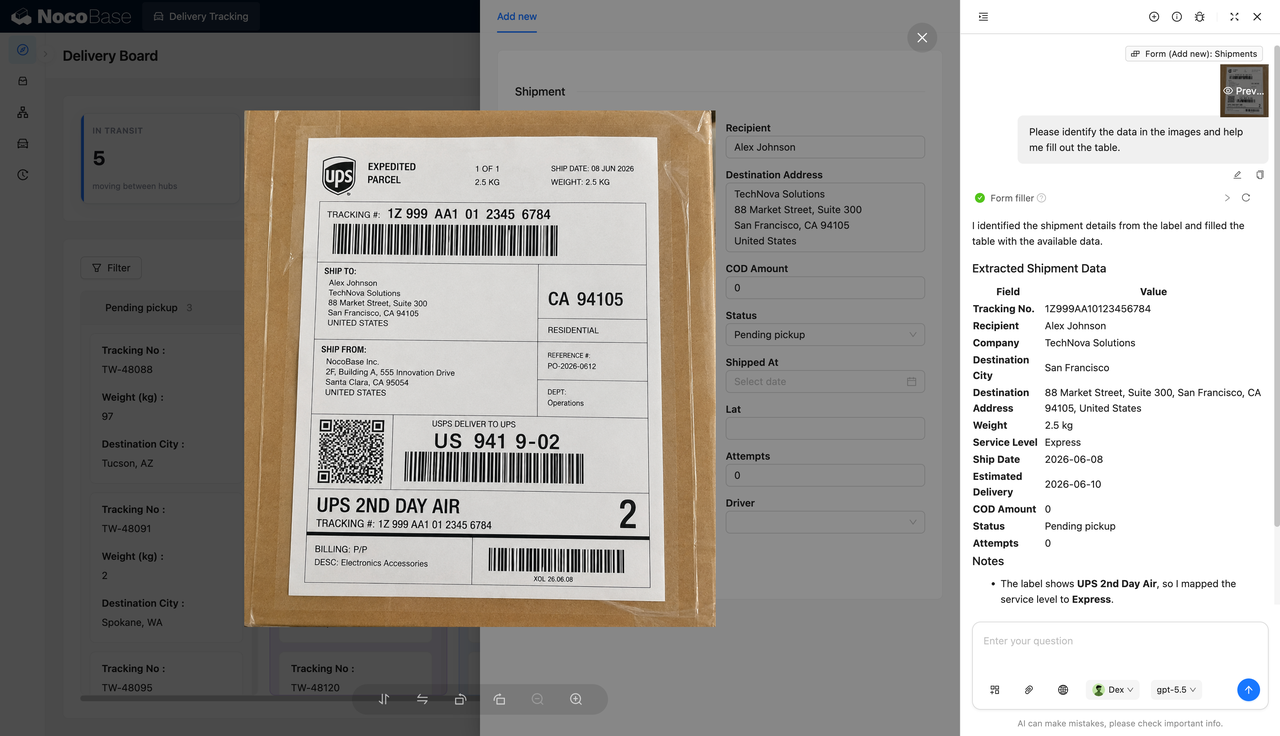Click the Ship Date value 2026-06-08

coord(1073,460)
